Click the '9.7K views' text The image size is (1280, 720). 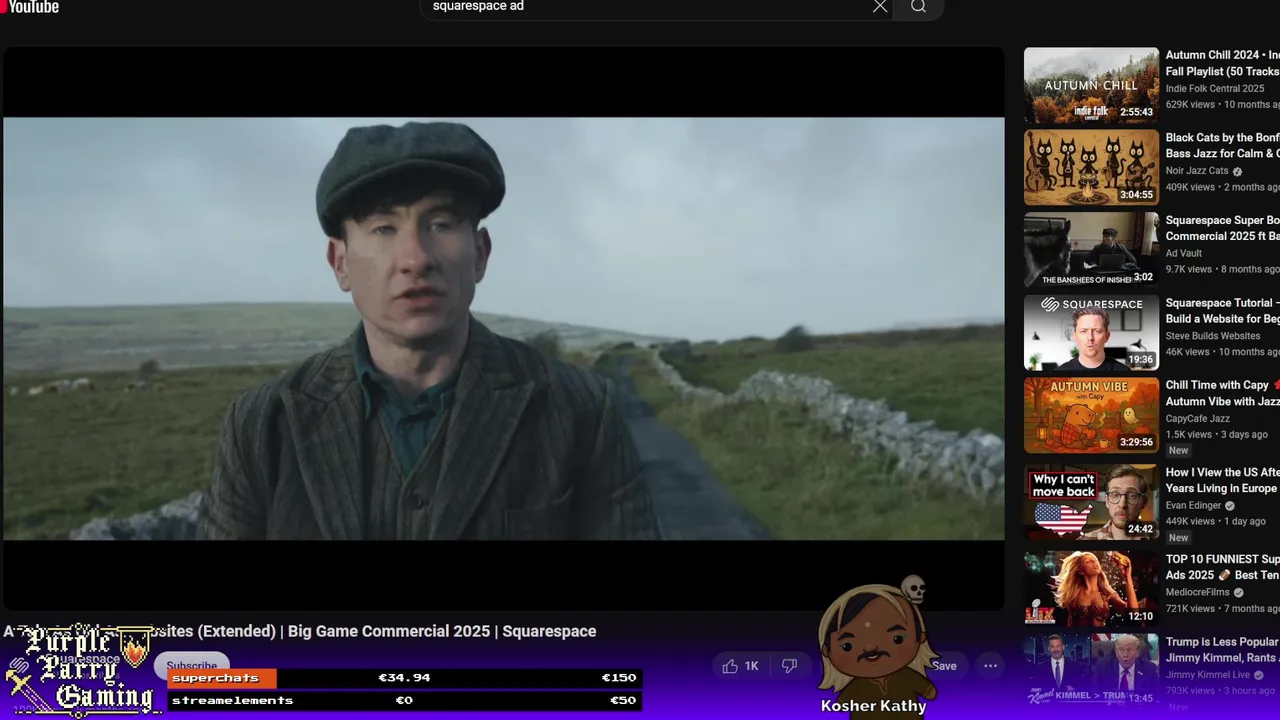pyautogui.click(x=1188, y=269)
